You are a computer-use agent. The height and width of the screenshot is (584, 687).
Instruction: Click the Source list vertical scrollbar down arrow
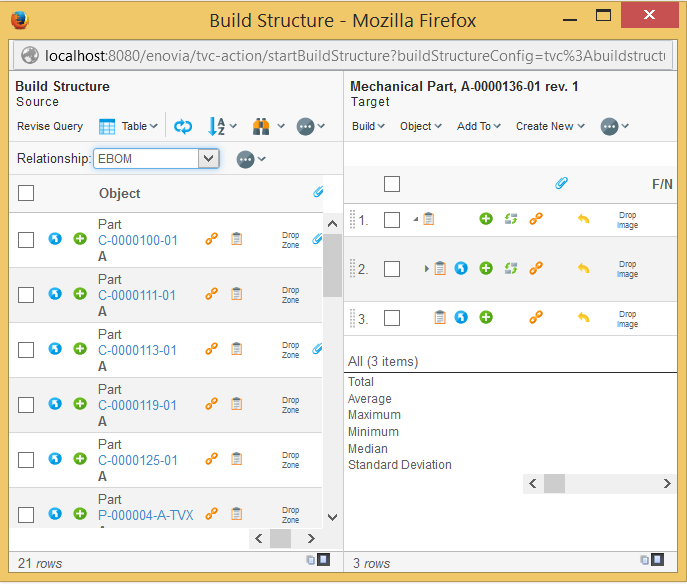click(332, 518)
